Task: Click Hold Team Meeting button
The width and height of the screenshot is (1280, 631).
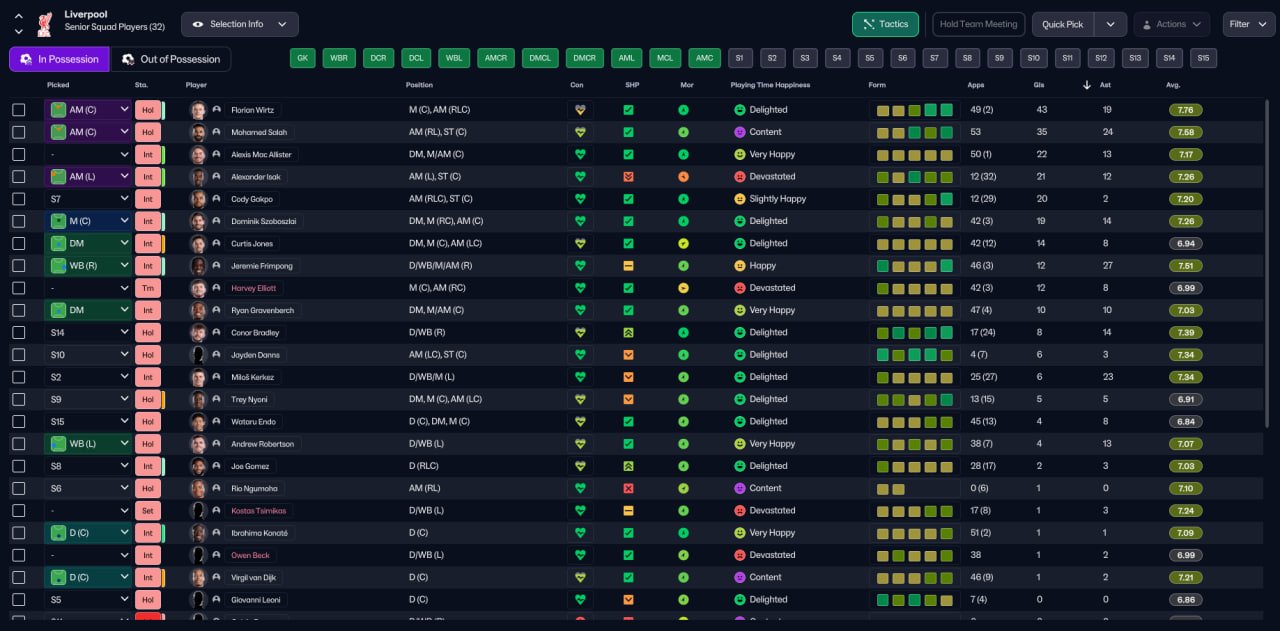Action: (978, 24)
